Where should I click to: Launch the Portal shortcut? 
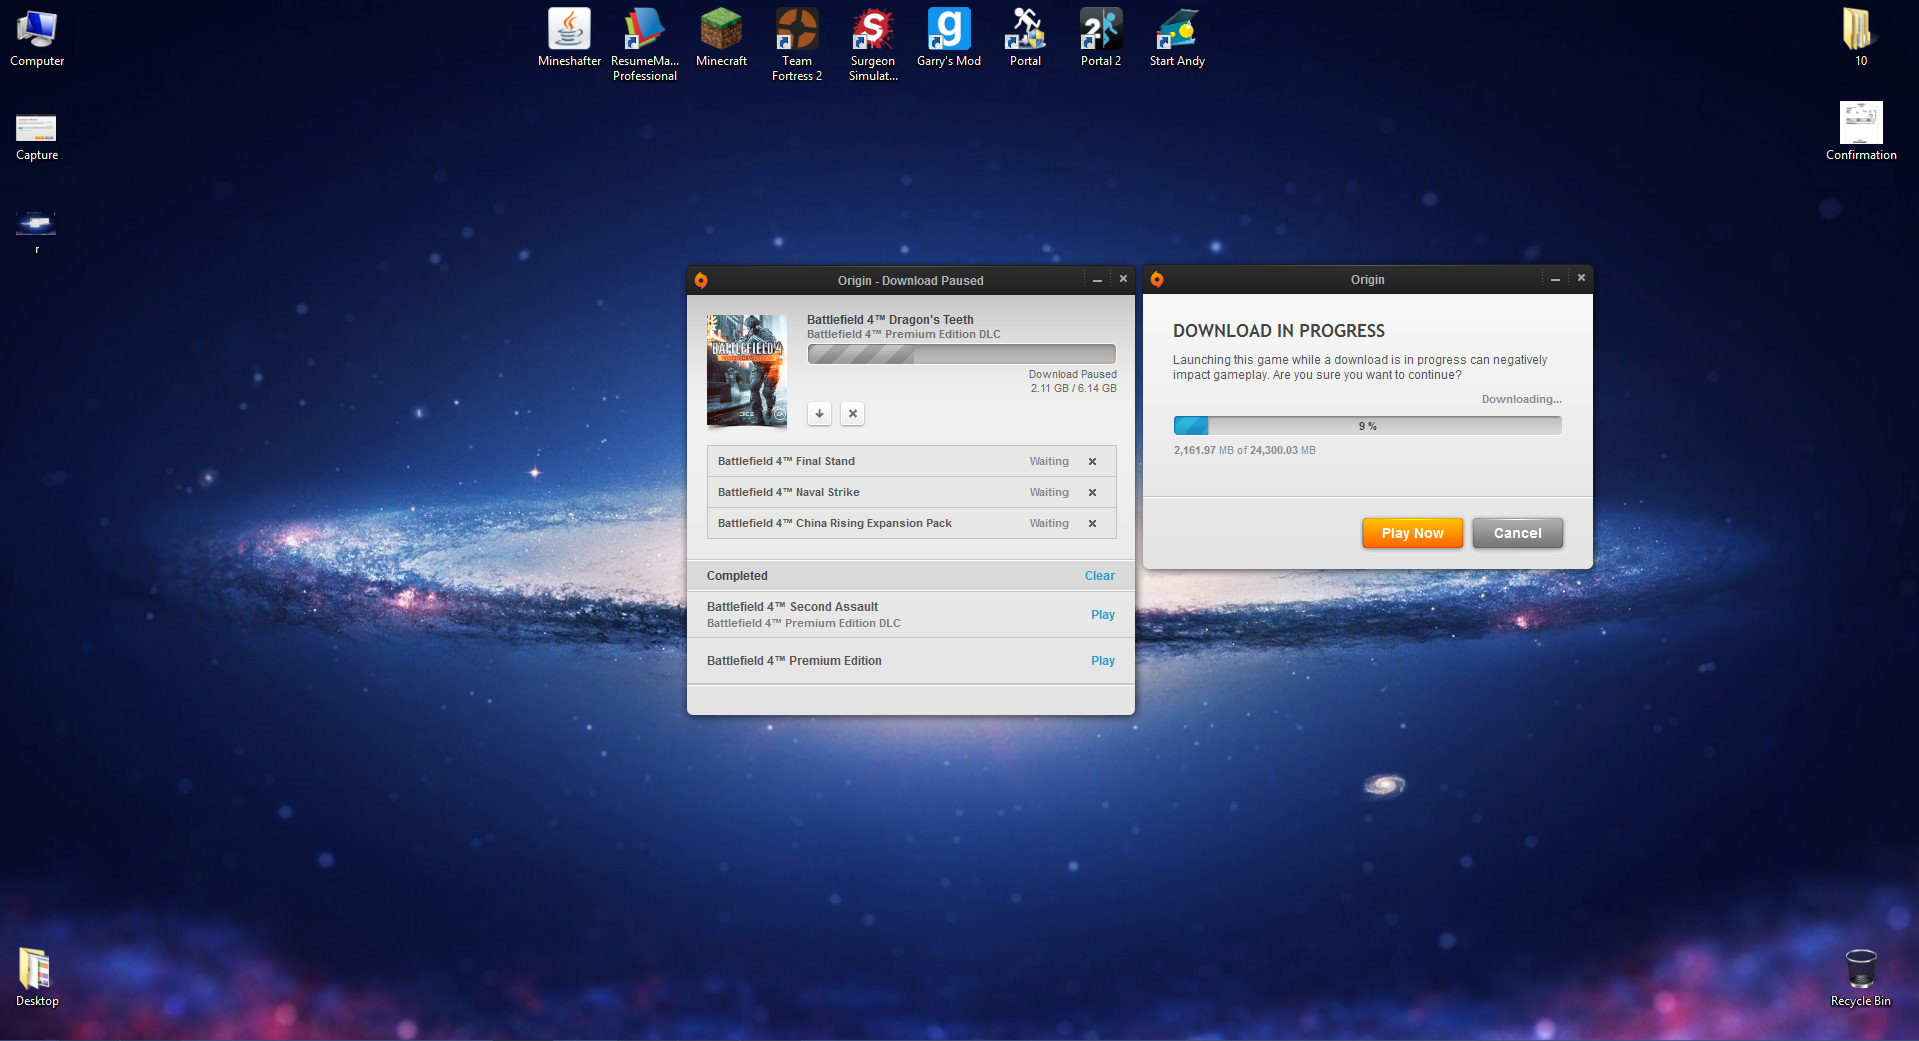pyautogui.click(x=1025, y=38)
